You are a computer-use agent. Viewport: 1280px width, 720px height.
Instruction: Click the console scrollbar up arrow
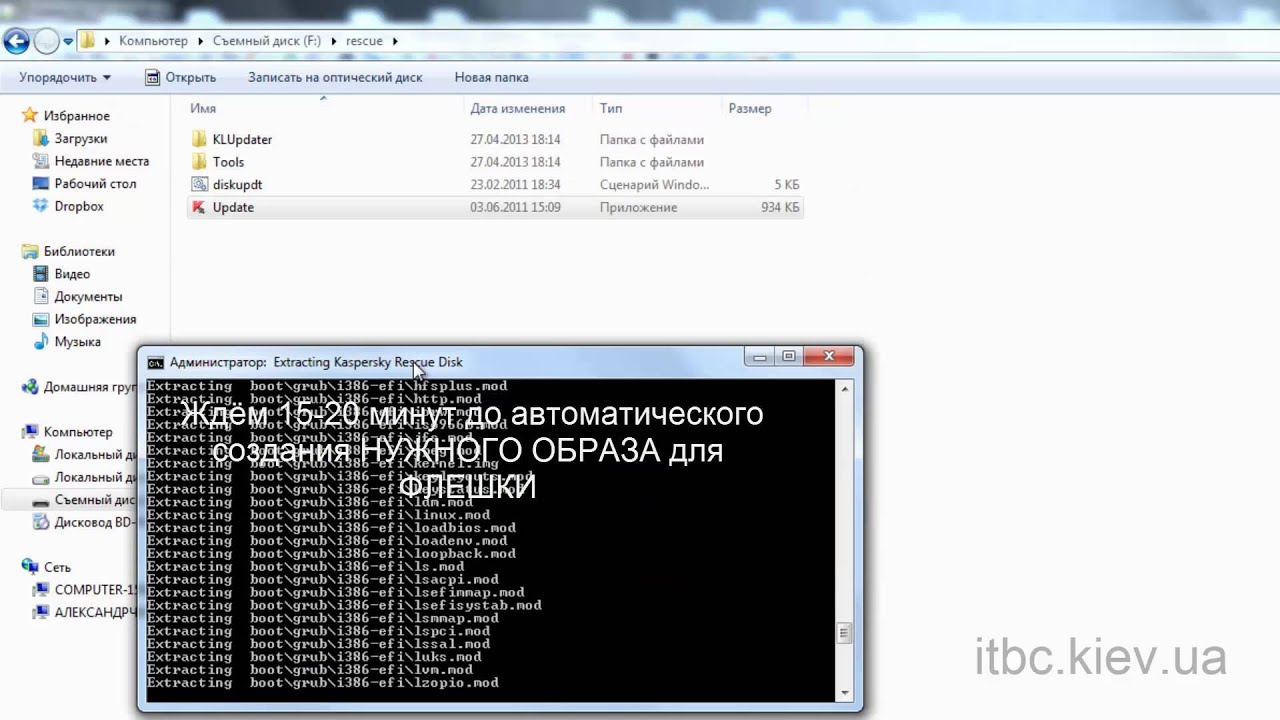[845, 388]
